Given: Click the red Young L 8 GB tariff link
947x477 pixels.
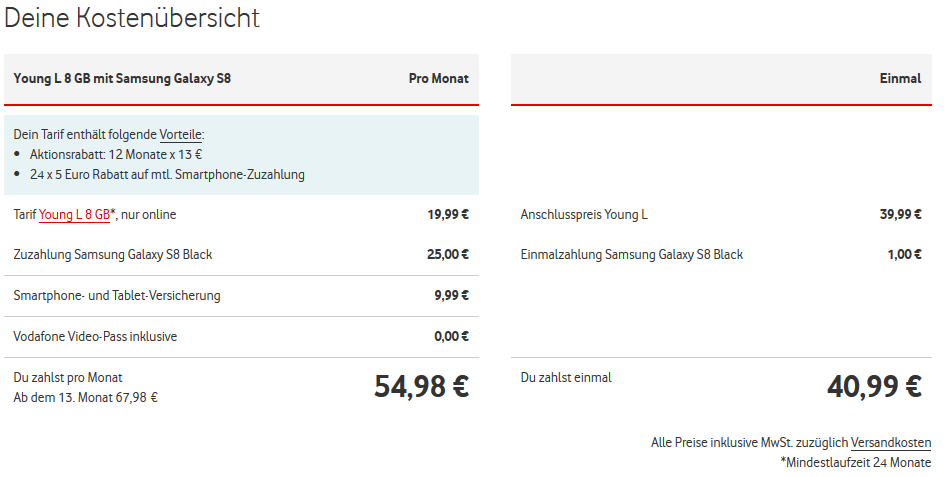Looking at the screenshot, I should point(75,214).
